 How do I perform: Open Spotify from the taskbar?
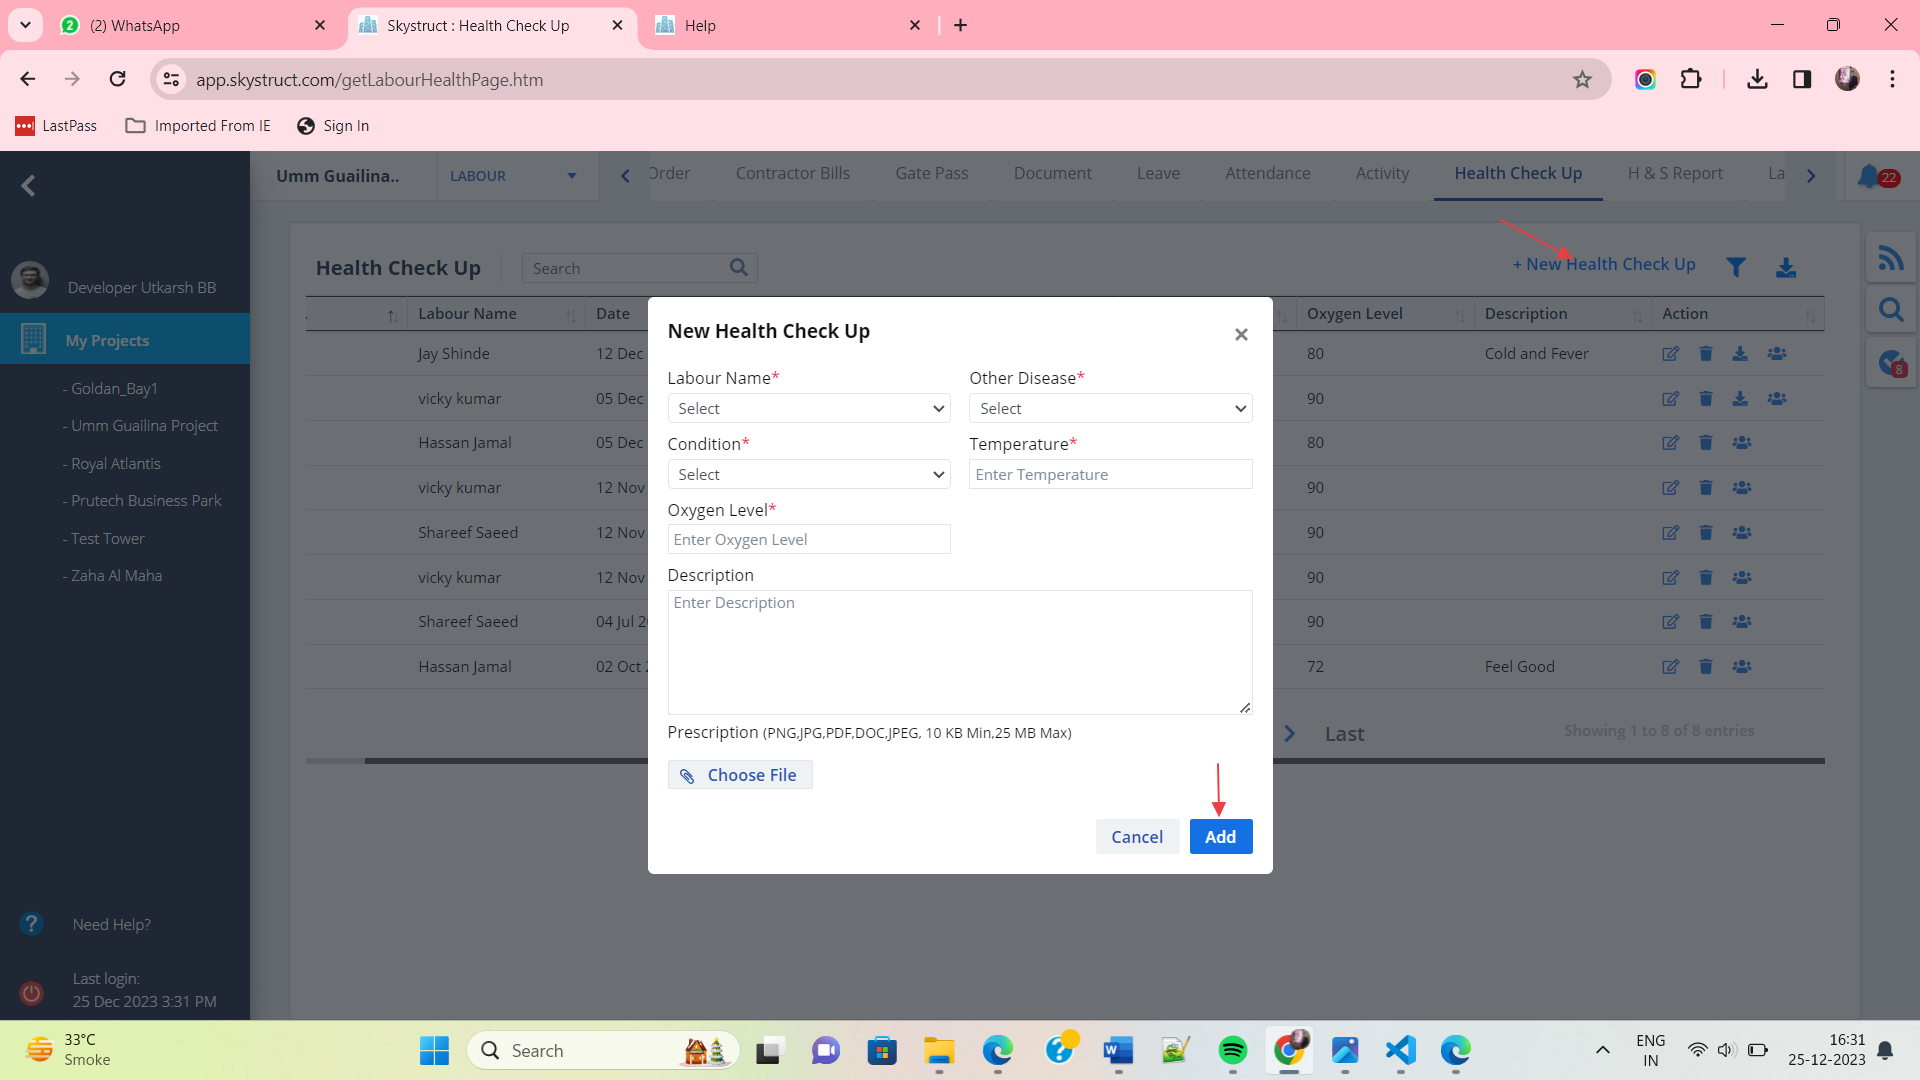[1232, 1050]
